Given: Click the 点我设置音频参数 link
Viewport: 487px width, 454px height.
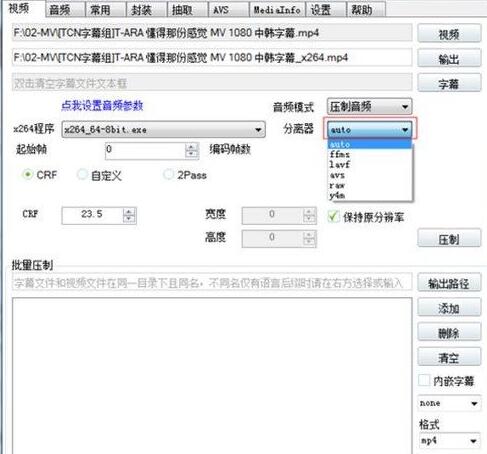Looking at the screenshot, I should coord(102,106).
